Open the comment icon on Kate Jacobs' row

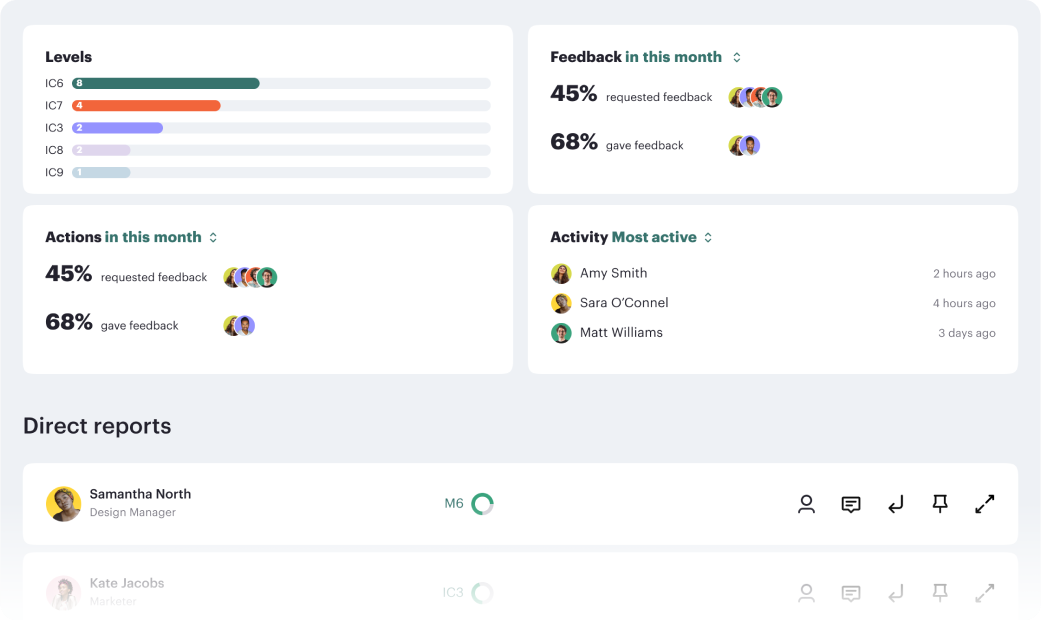point(850,593)
